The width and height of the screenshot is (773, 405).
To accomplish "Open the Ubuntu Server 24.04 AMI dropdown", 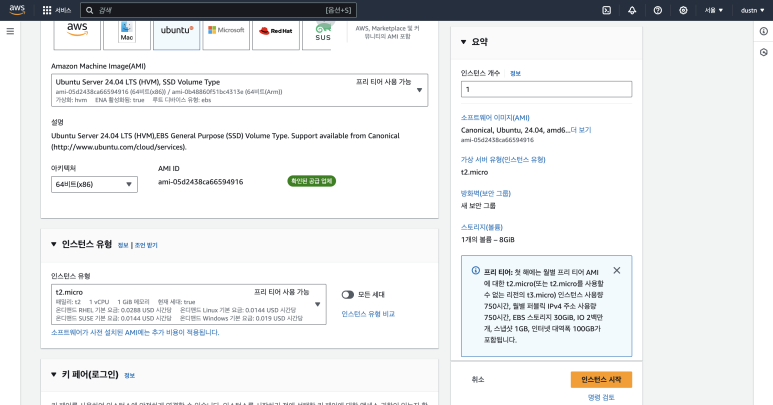I will 240,90.
